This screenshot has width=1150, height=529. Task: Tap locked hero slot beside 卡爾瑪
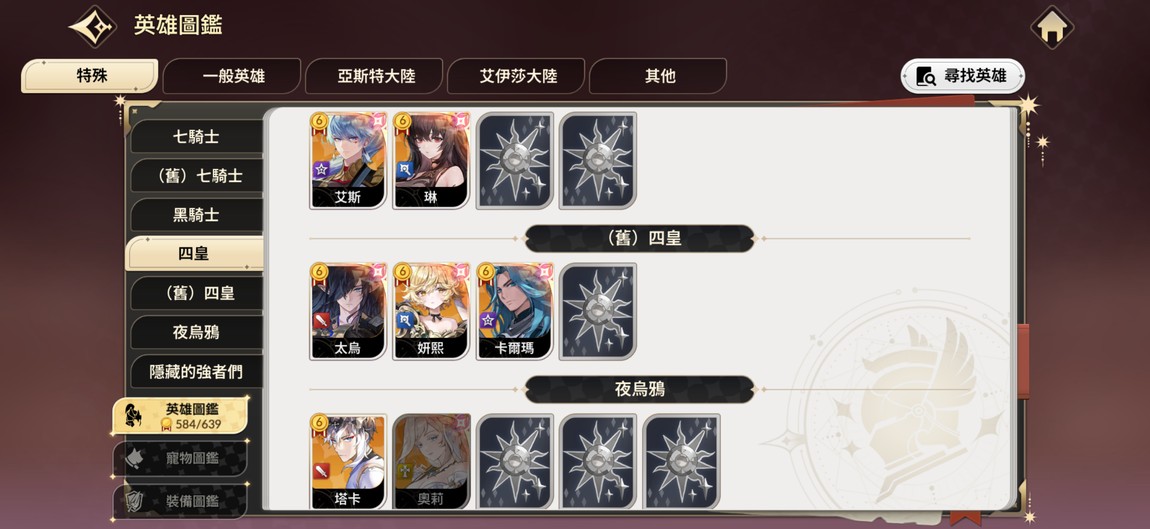tap(598, 312)
